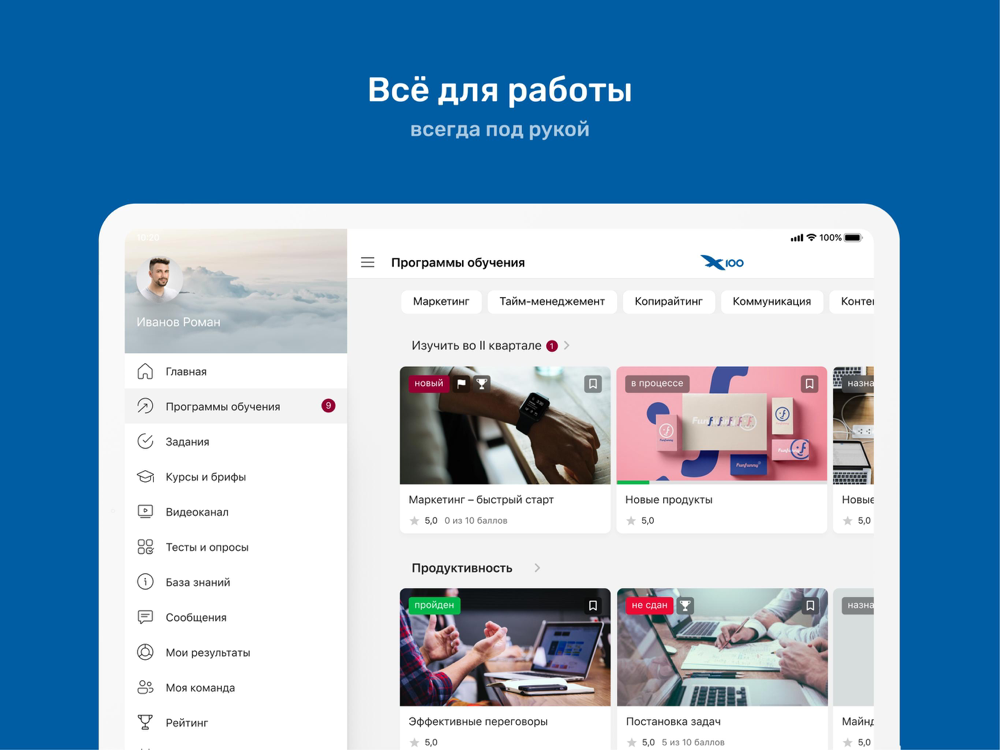Click the trophy icon on Постановка задач card

click(685, 605)
